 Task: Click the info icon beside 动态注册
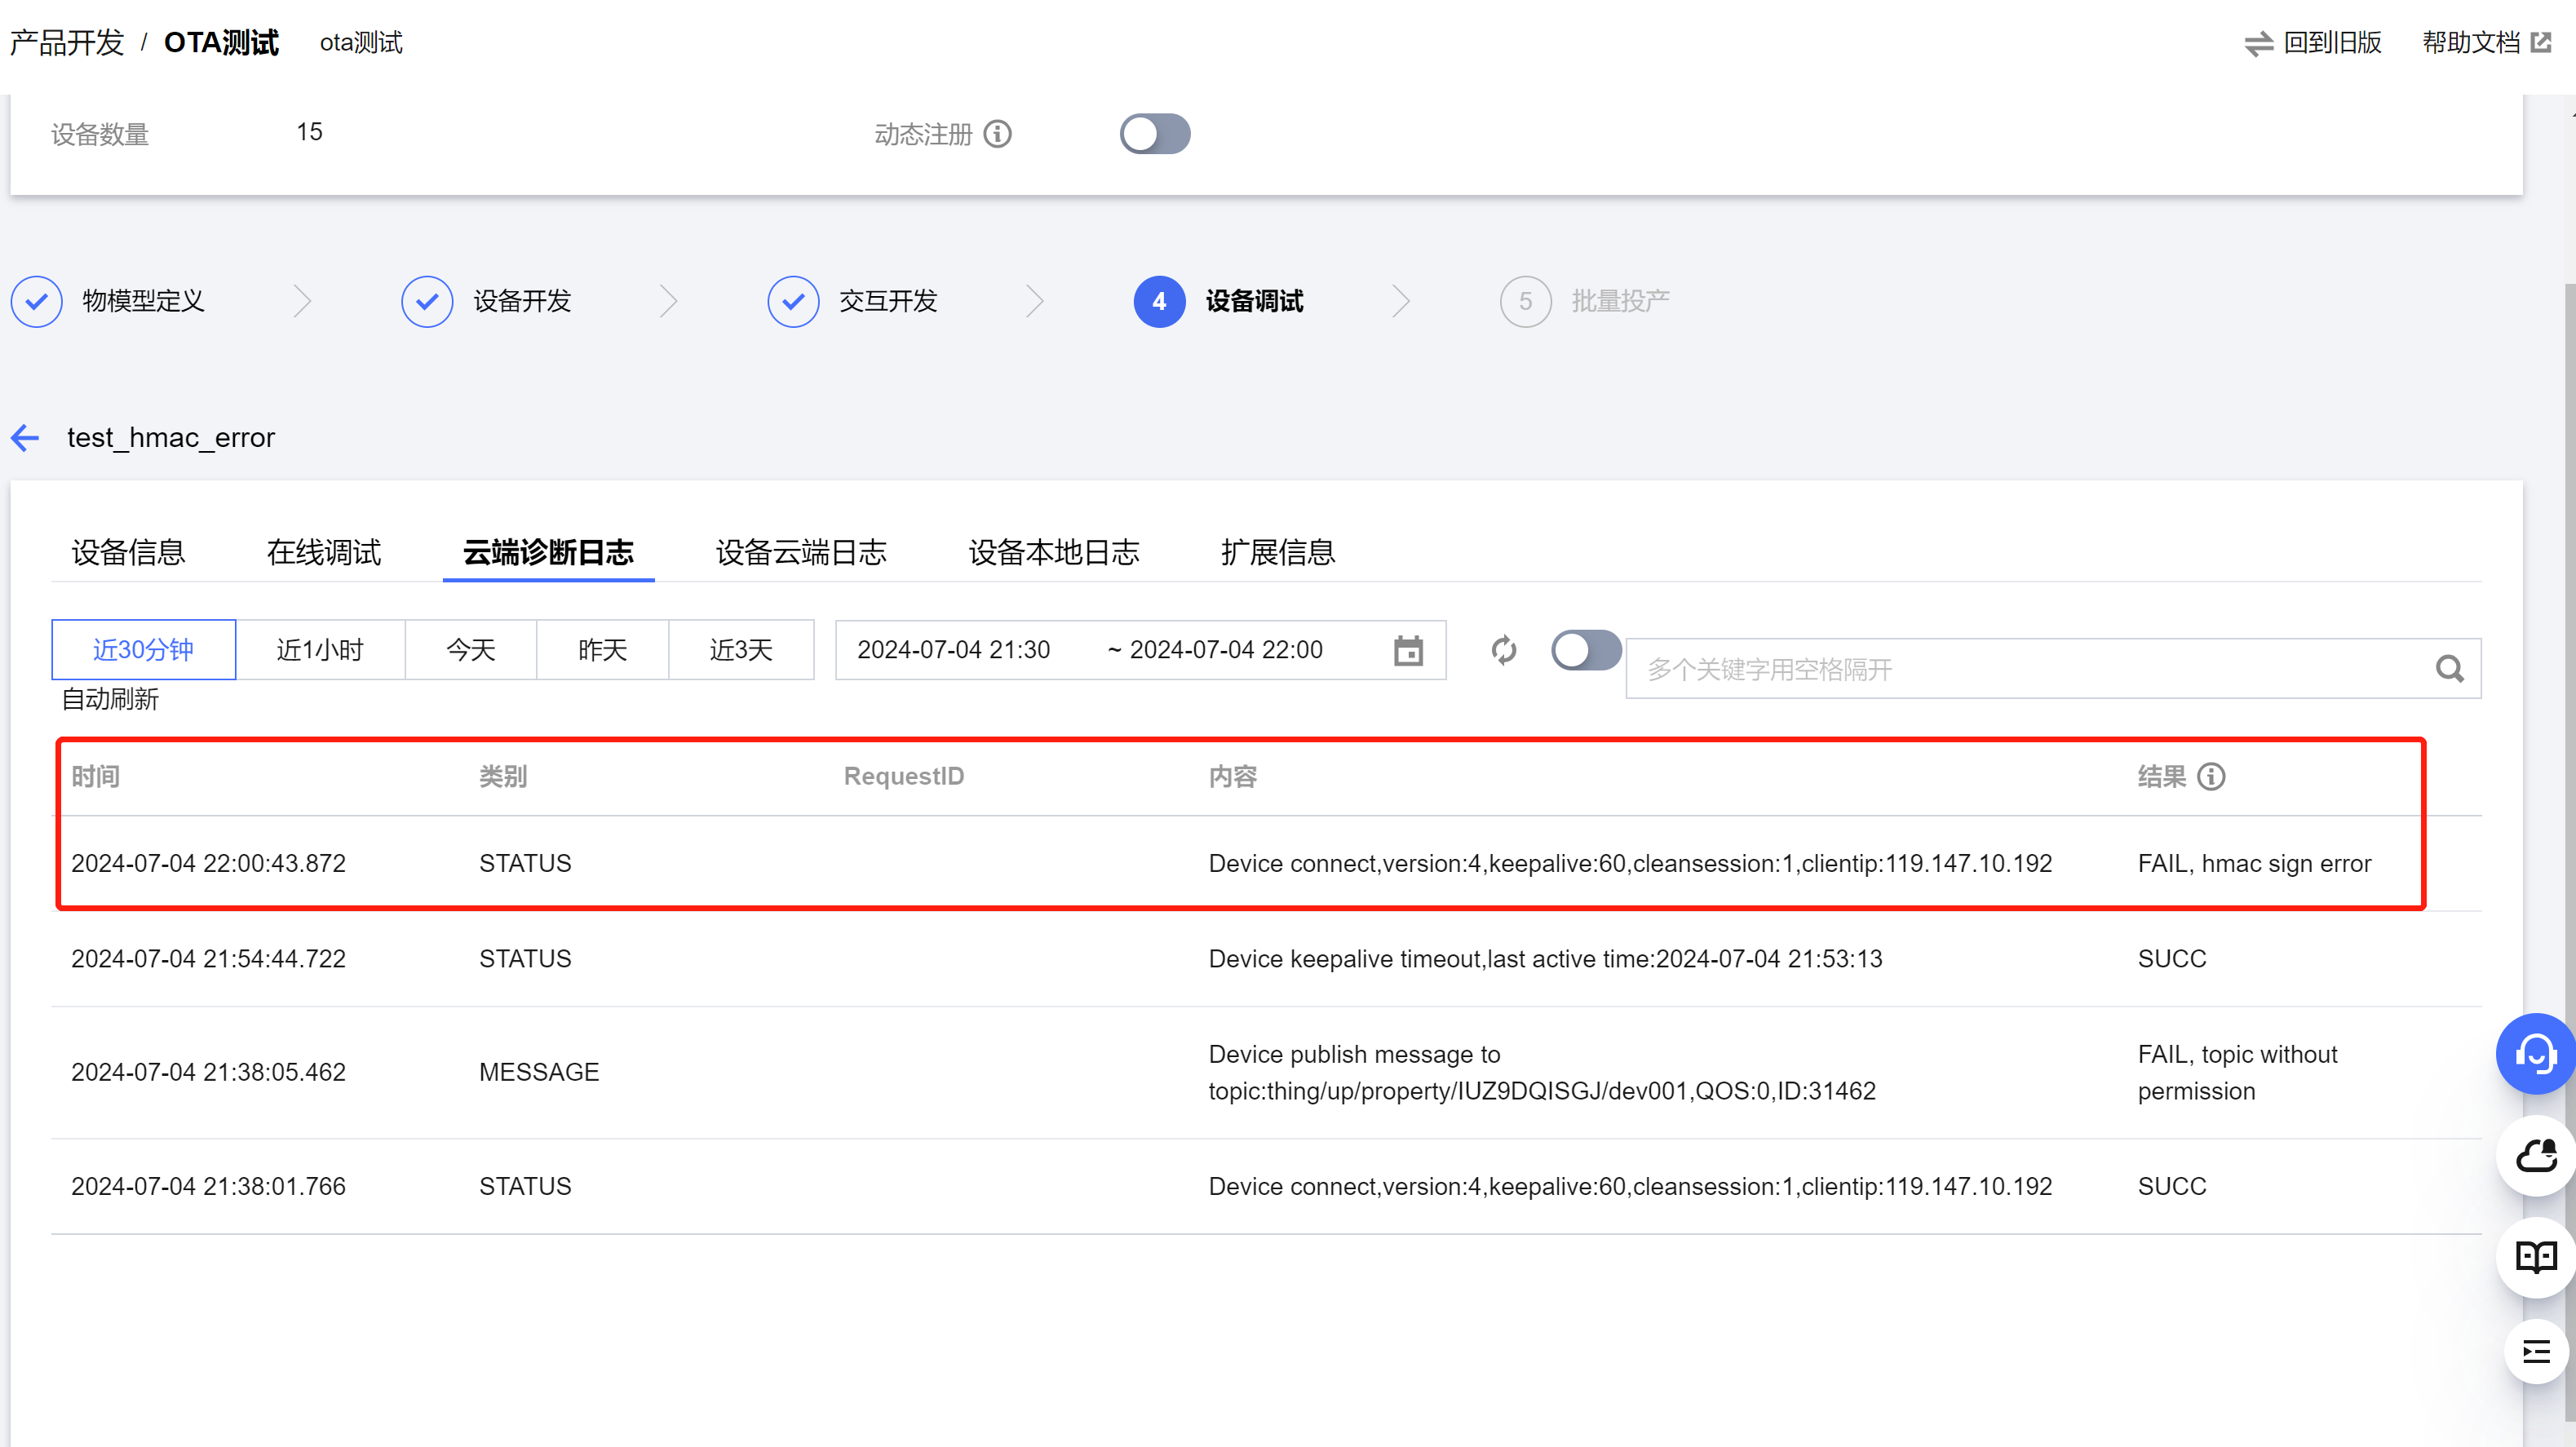pos(998,134)
